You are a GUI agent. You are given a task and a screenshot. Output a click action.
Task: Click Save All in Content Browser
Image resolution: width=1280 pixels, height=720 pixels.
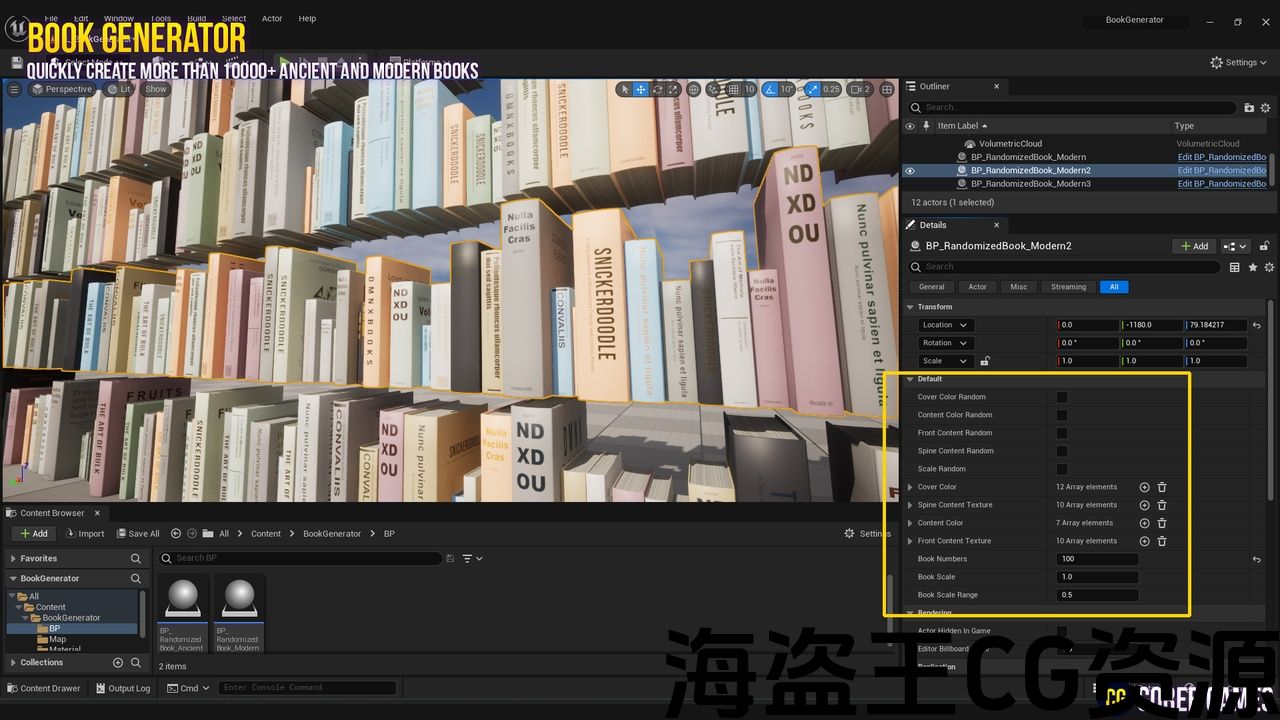pyautogui.click(x=137, y=533)
